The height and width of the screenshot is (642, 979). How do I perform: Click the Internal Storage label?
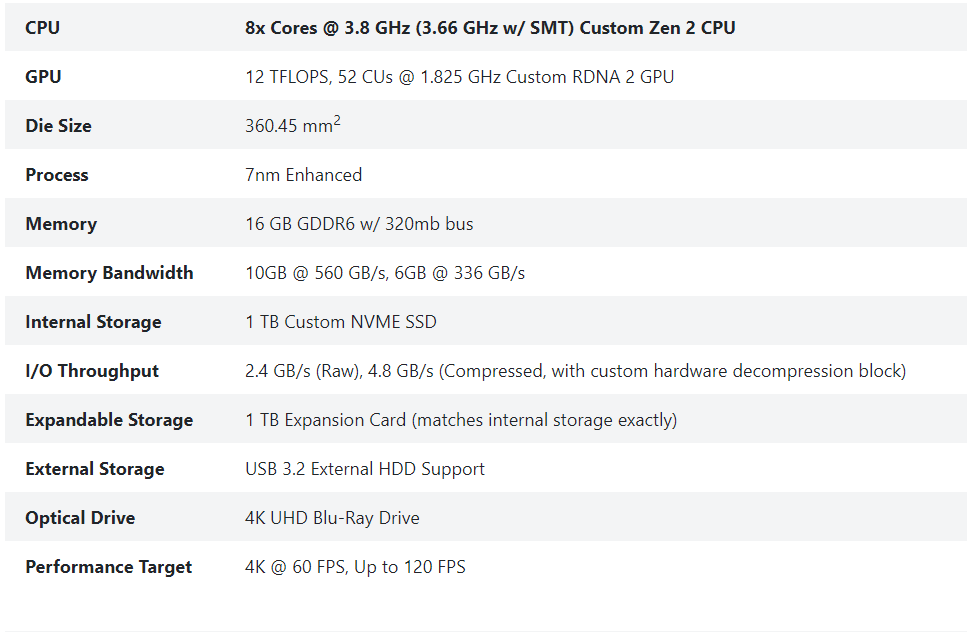coord(93,322)
